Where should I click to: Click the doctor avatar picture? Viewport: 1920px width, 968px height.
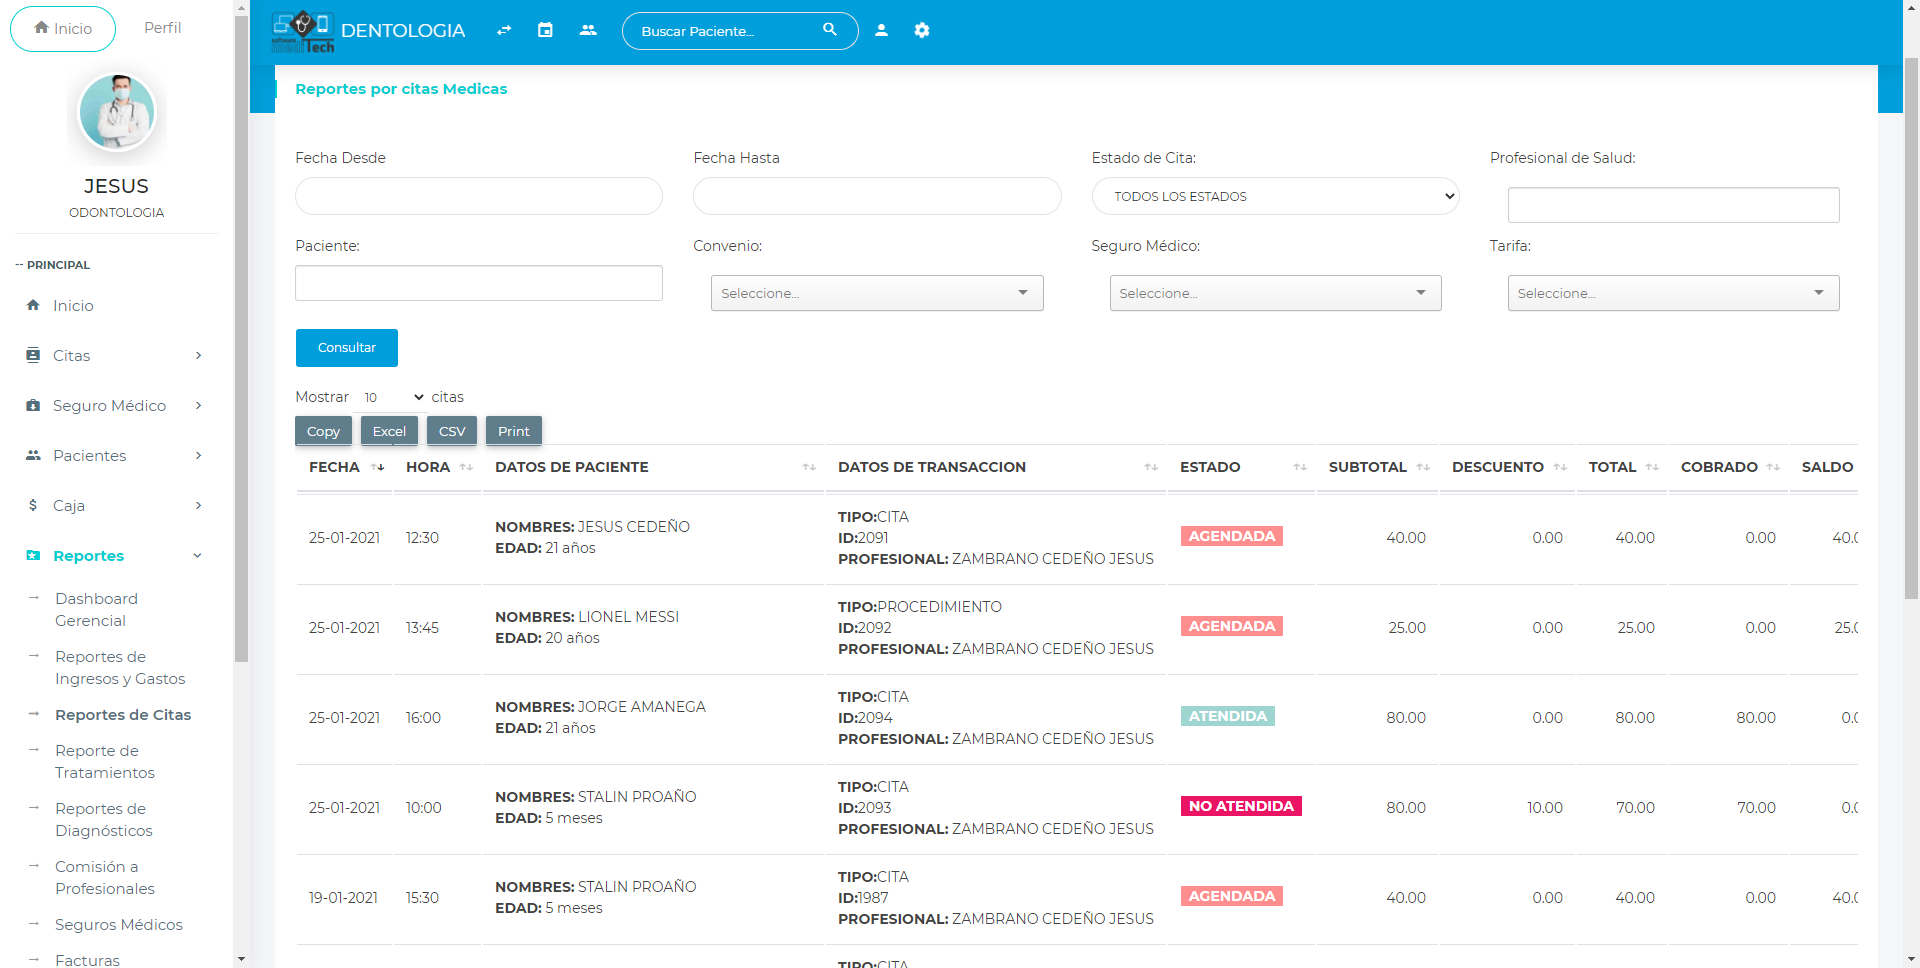pyautogui.click(x=117, y=112)
